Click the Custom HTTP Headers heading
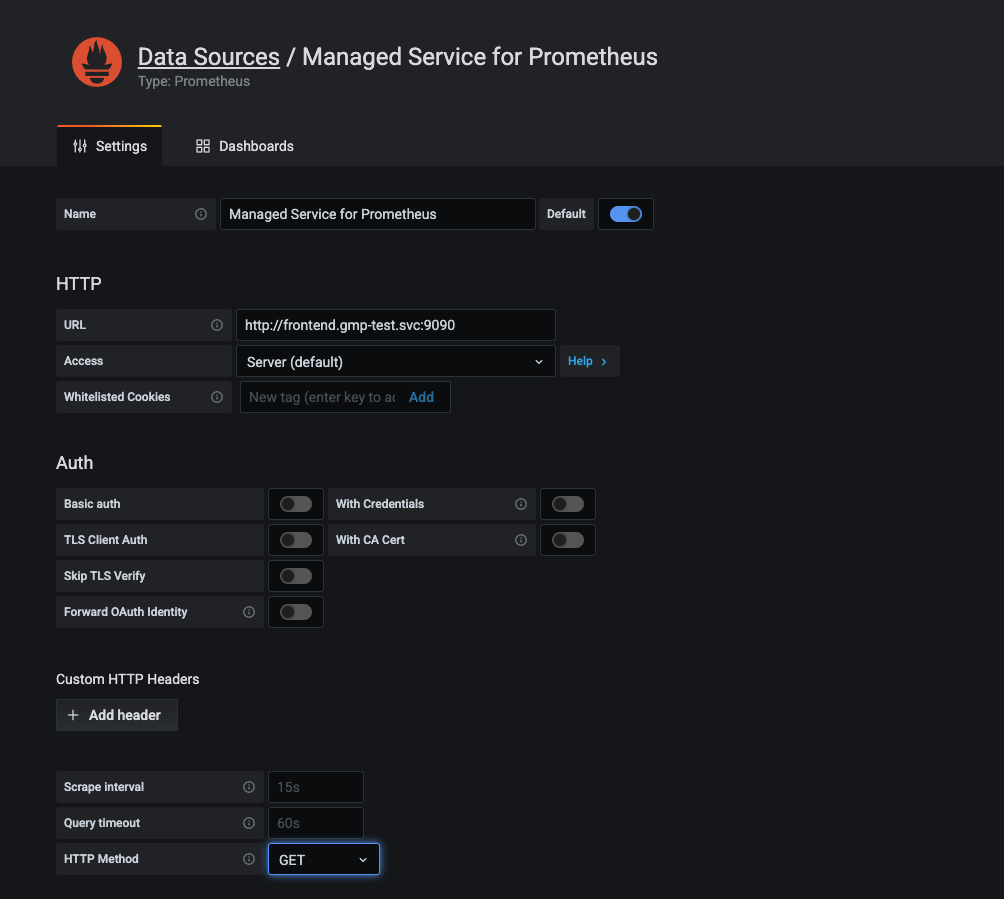This screenshot has width=1004, height=899. [127, 679]
